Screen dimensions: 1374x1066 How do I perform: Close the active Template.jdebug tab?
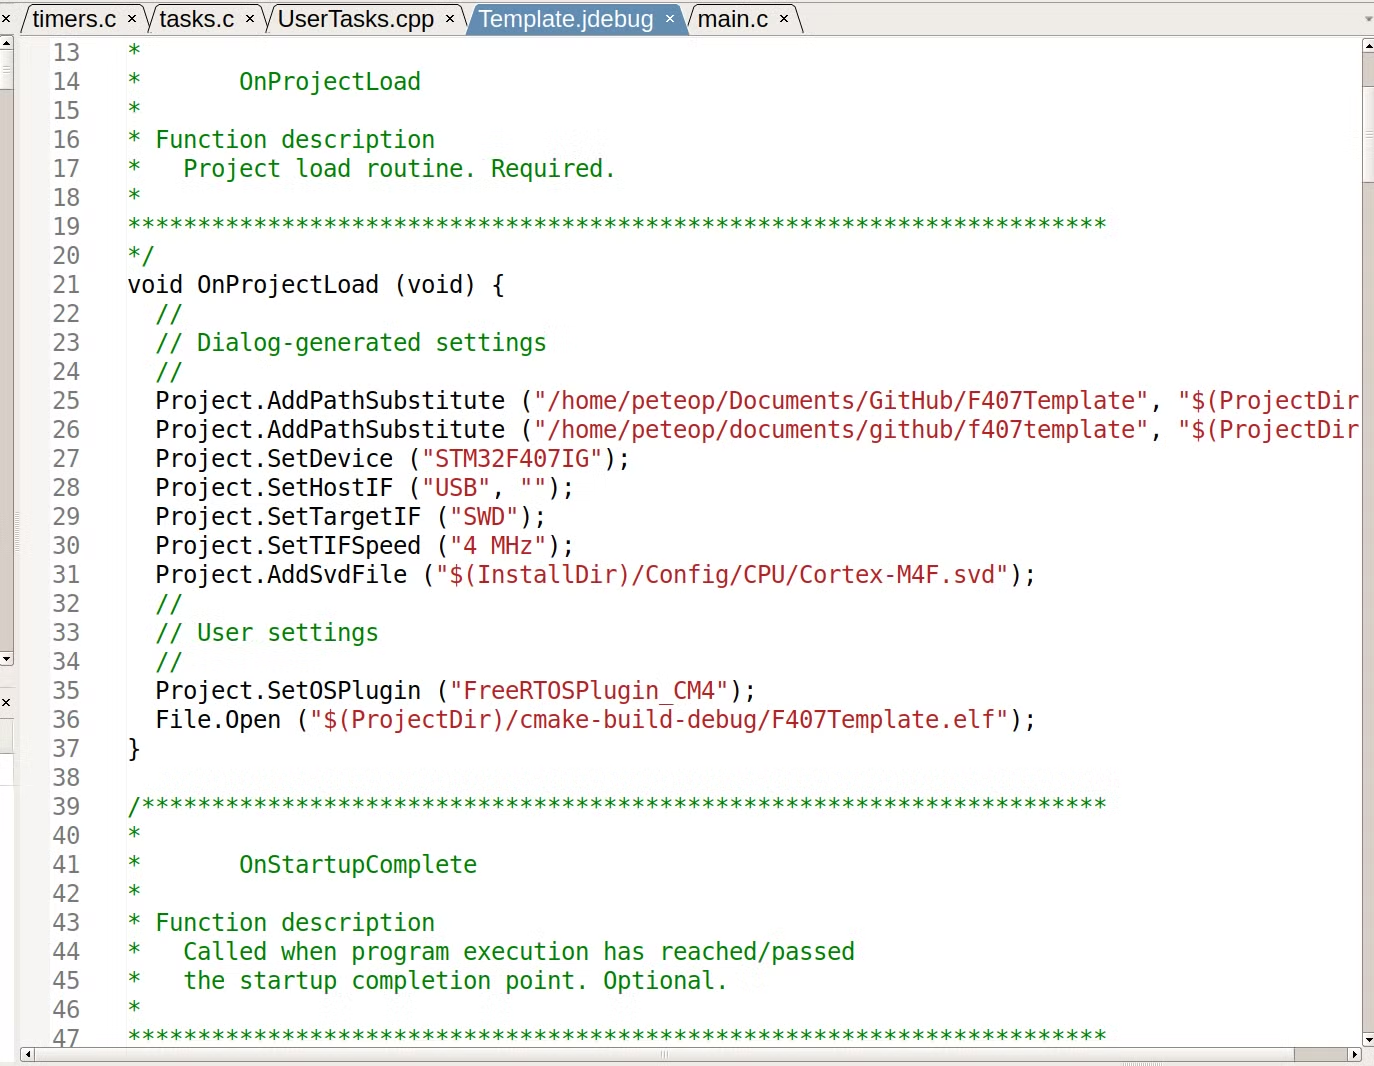pos(670,18)
